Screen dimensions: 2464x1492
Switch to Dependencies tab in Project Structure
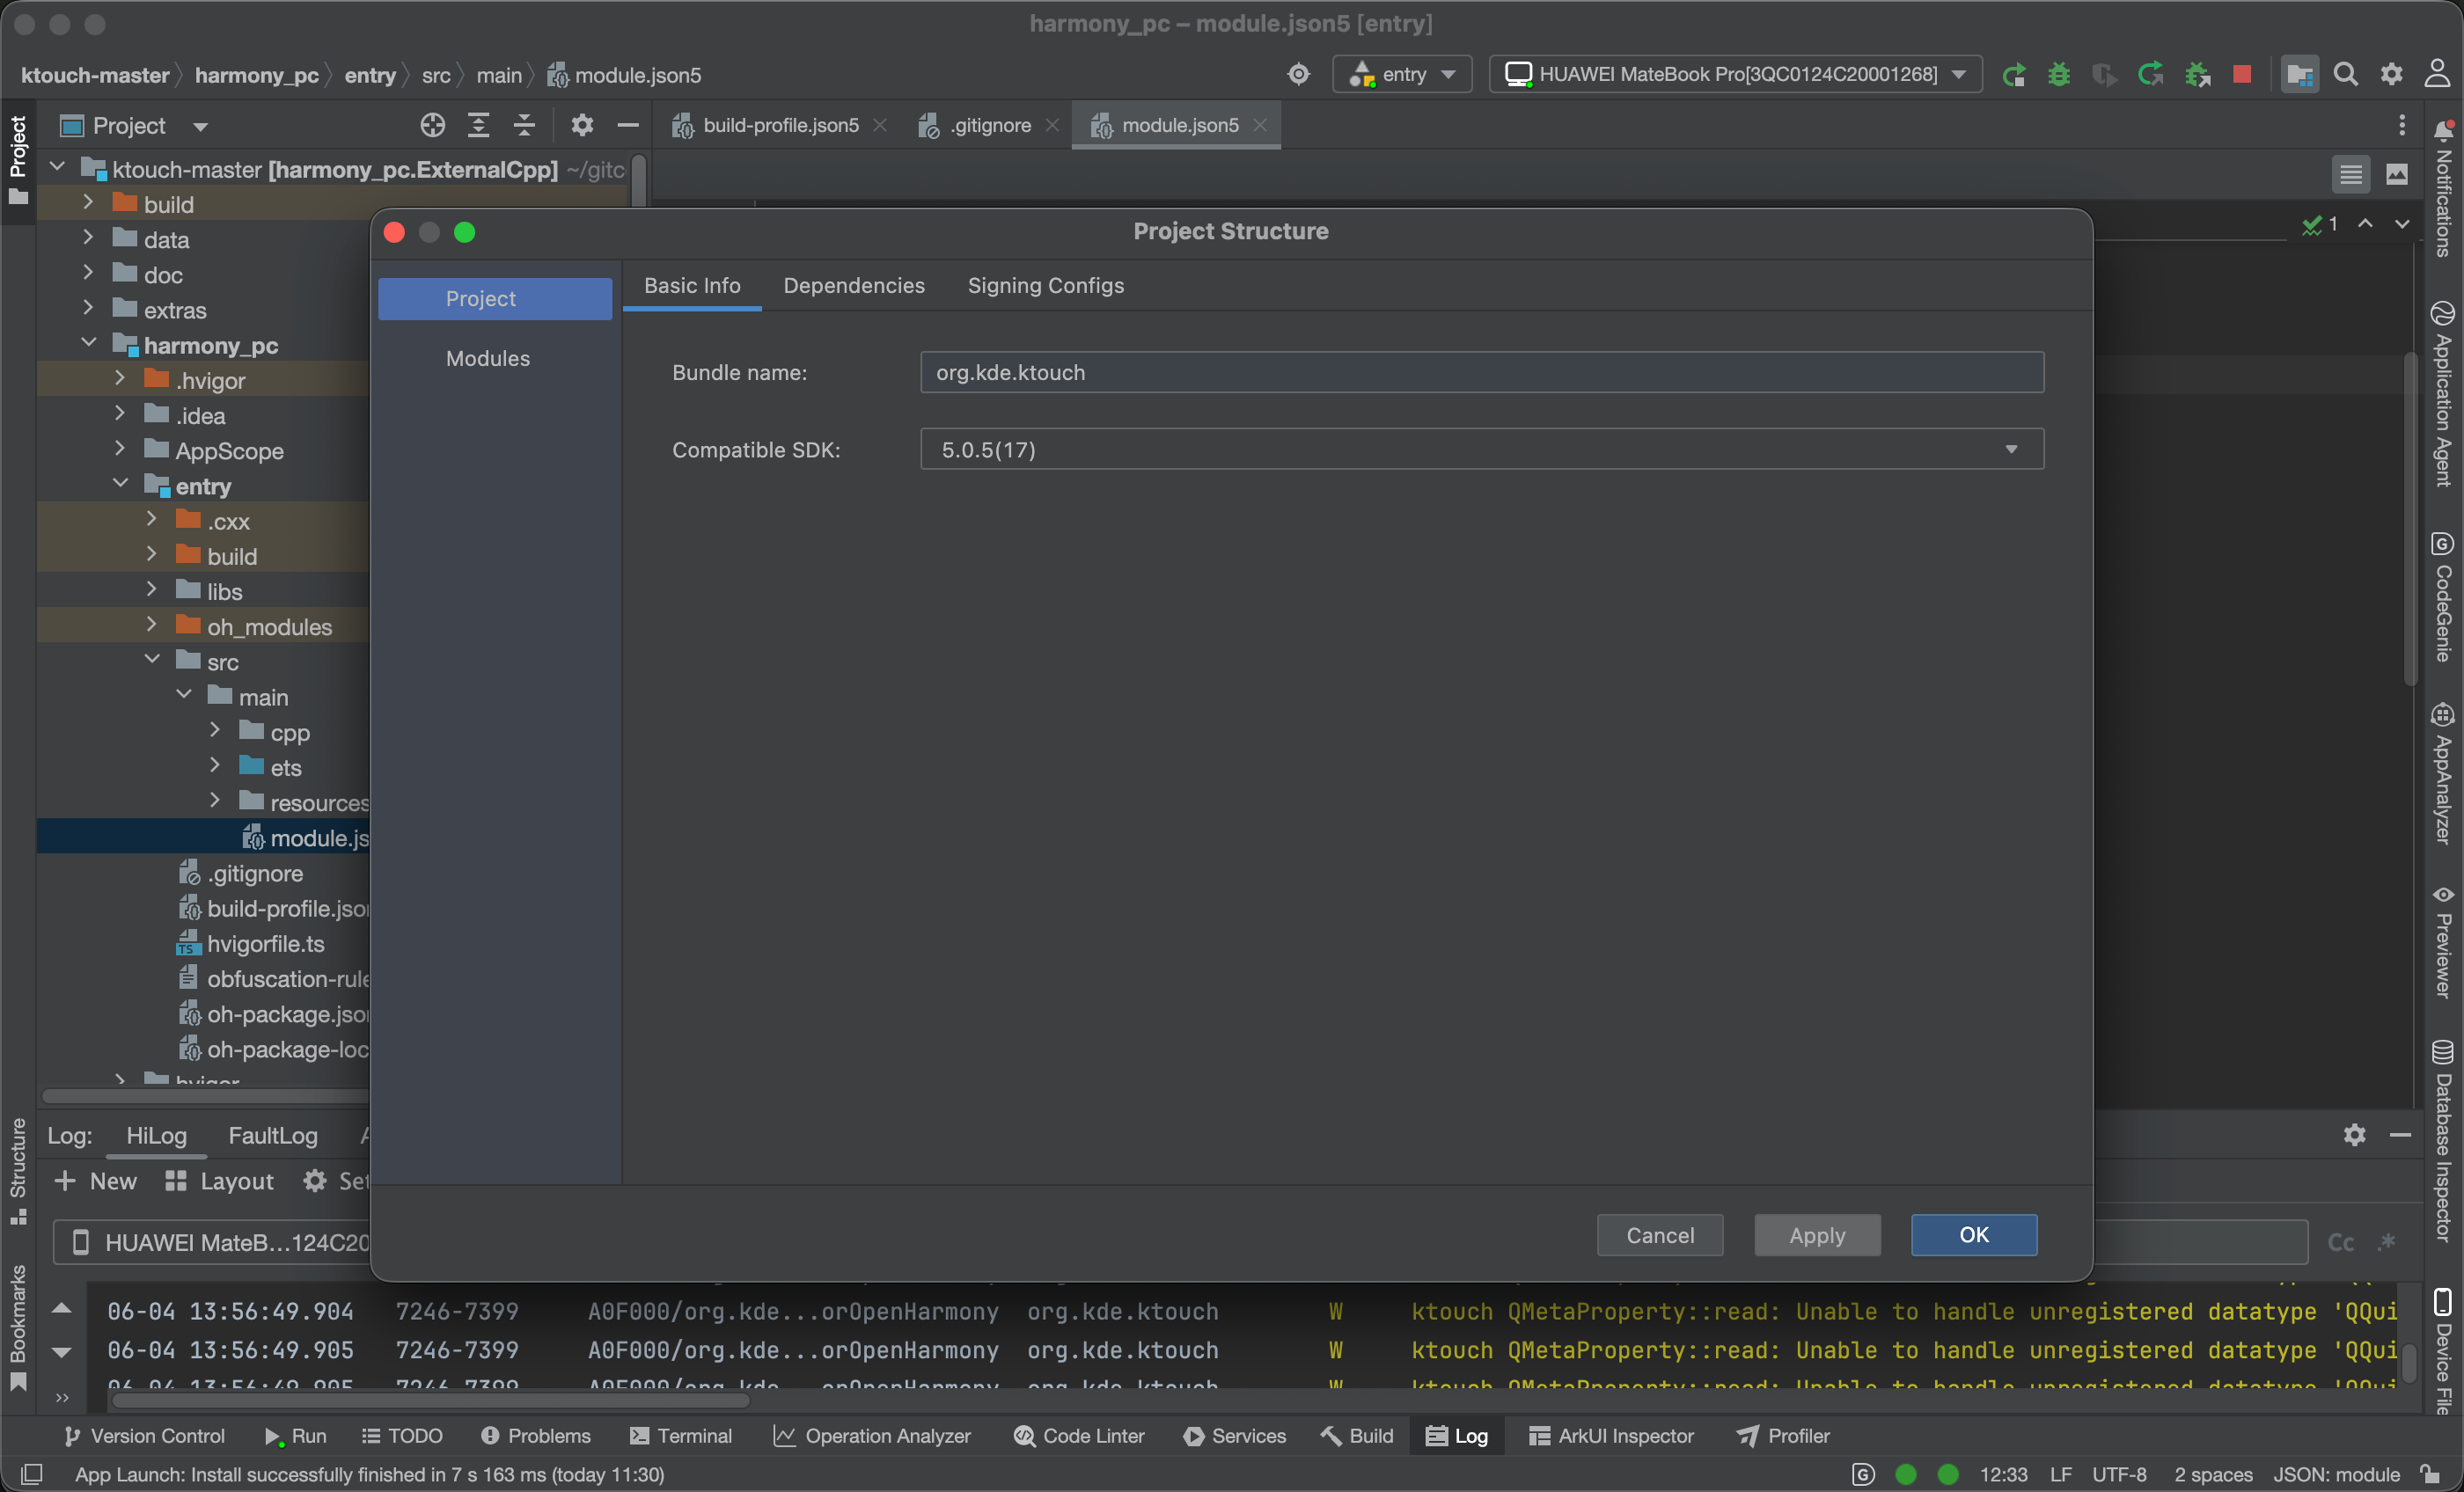853,286
